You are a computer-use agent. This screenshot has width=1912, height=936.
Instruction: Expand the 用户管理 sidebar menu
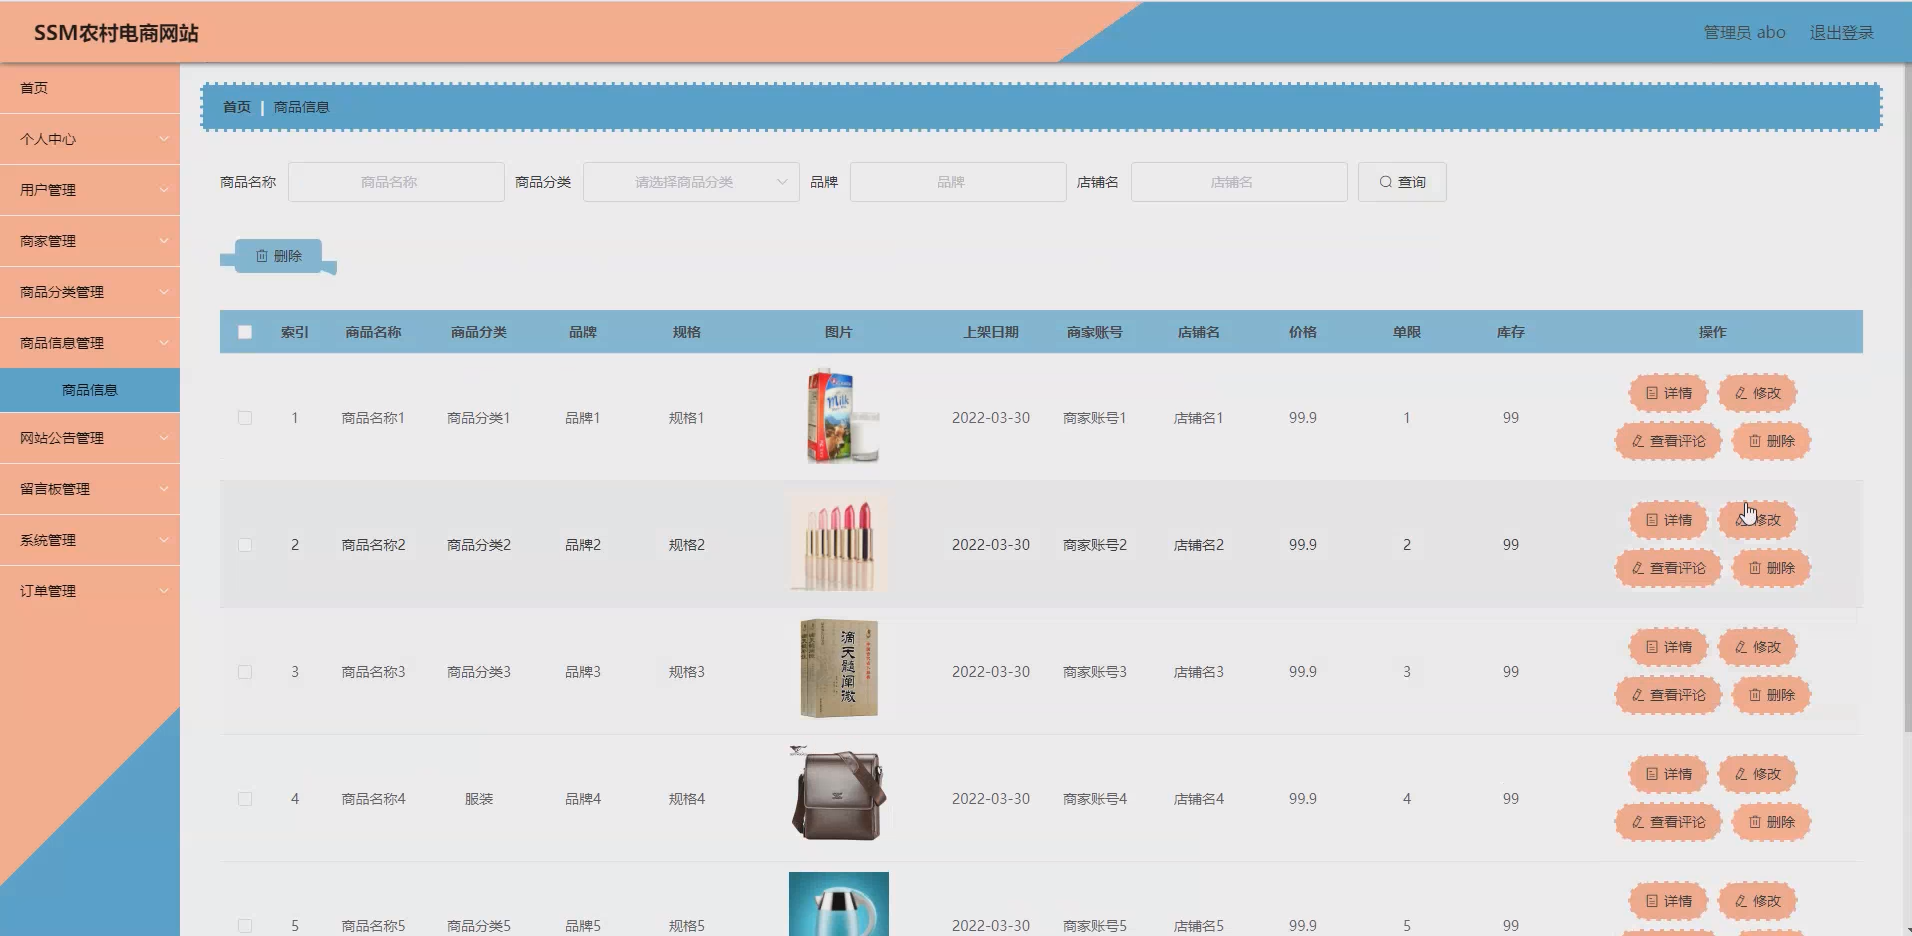pyautogui.click(x=90, y=190)
